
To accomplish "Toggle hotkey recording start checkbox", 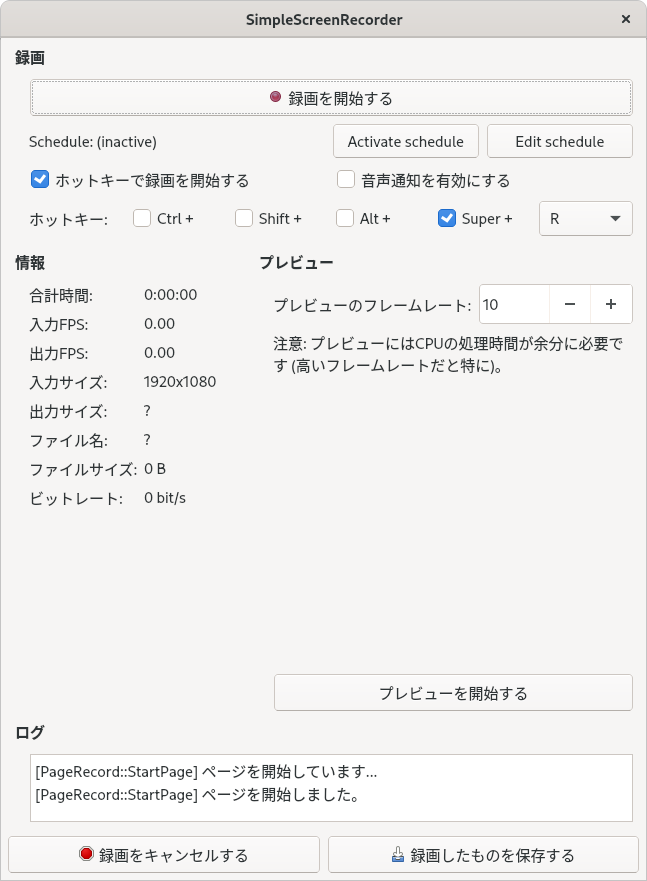I will click(x=40, y=180).
